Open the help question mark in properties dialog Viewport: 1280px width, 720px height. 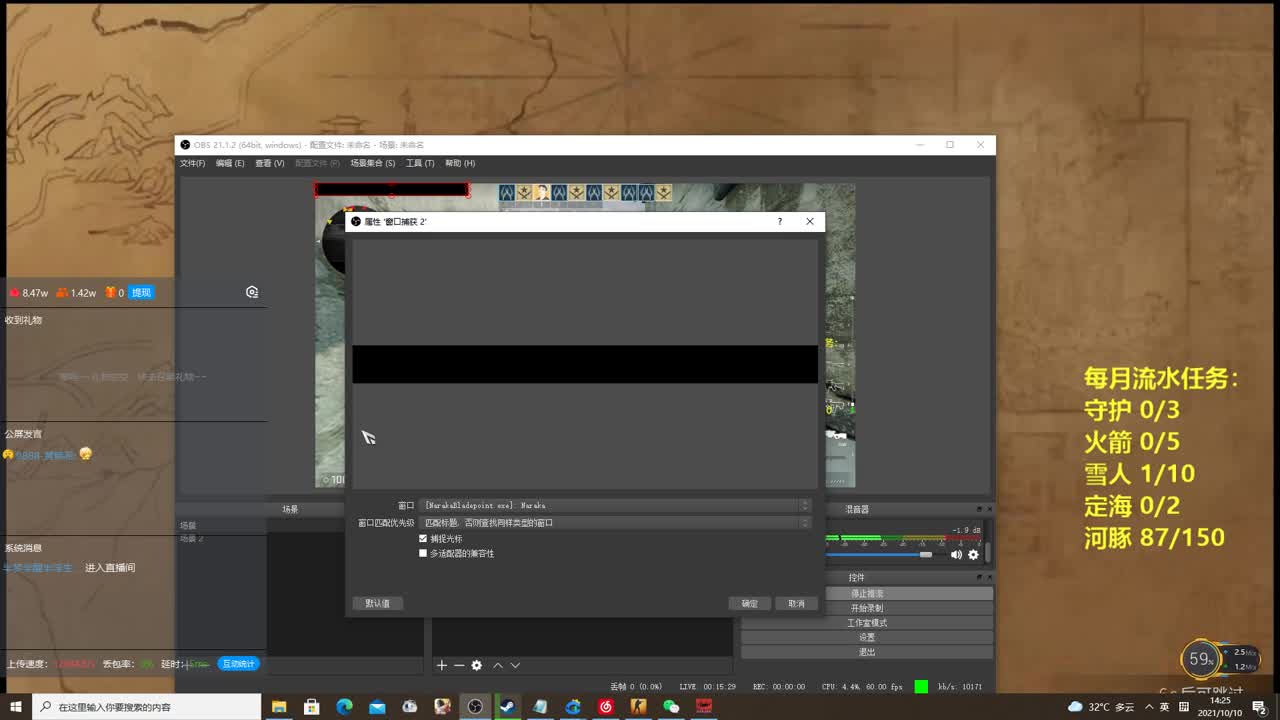click(x=780, y=222)
